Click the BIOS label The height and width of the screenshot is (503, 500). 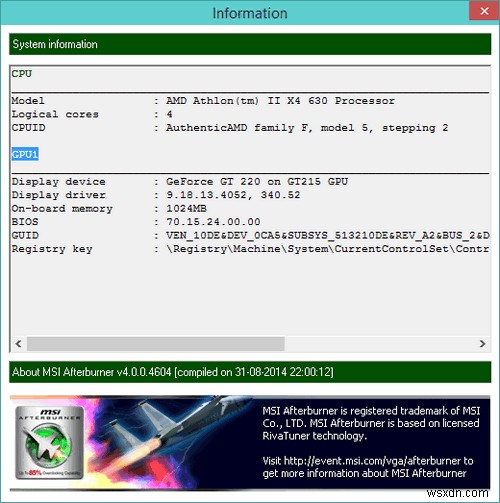click(x=25, y=222)
